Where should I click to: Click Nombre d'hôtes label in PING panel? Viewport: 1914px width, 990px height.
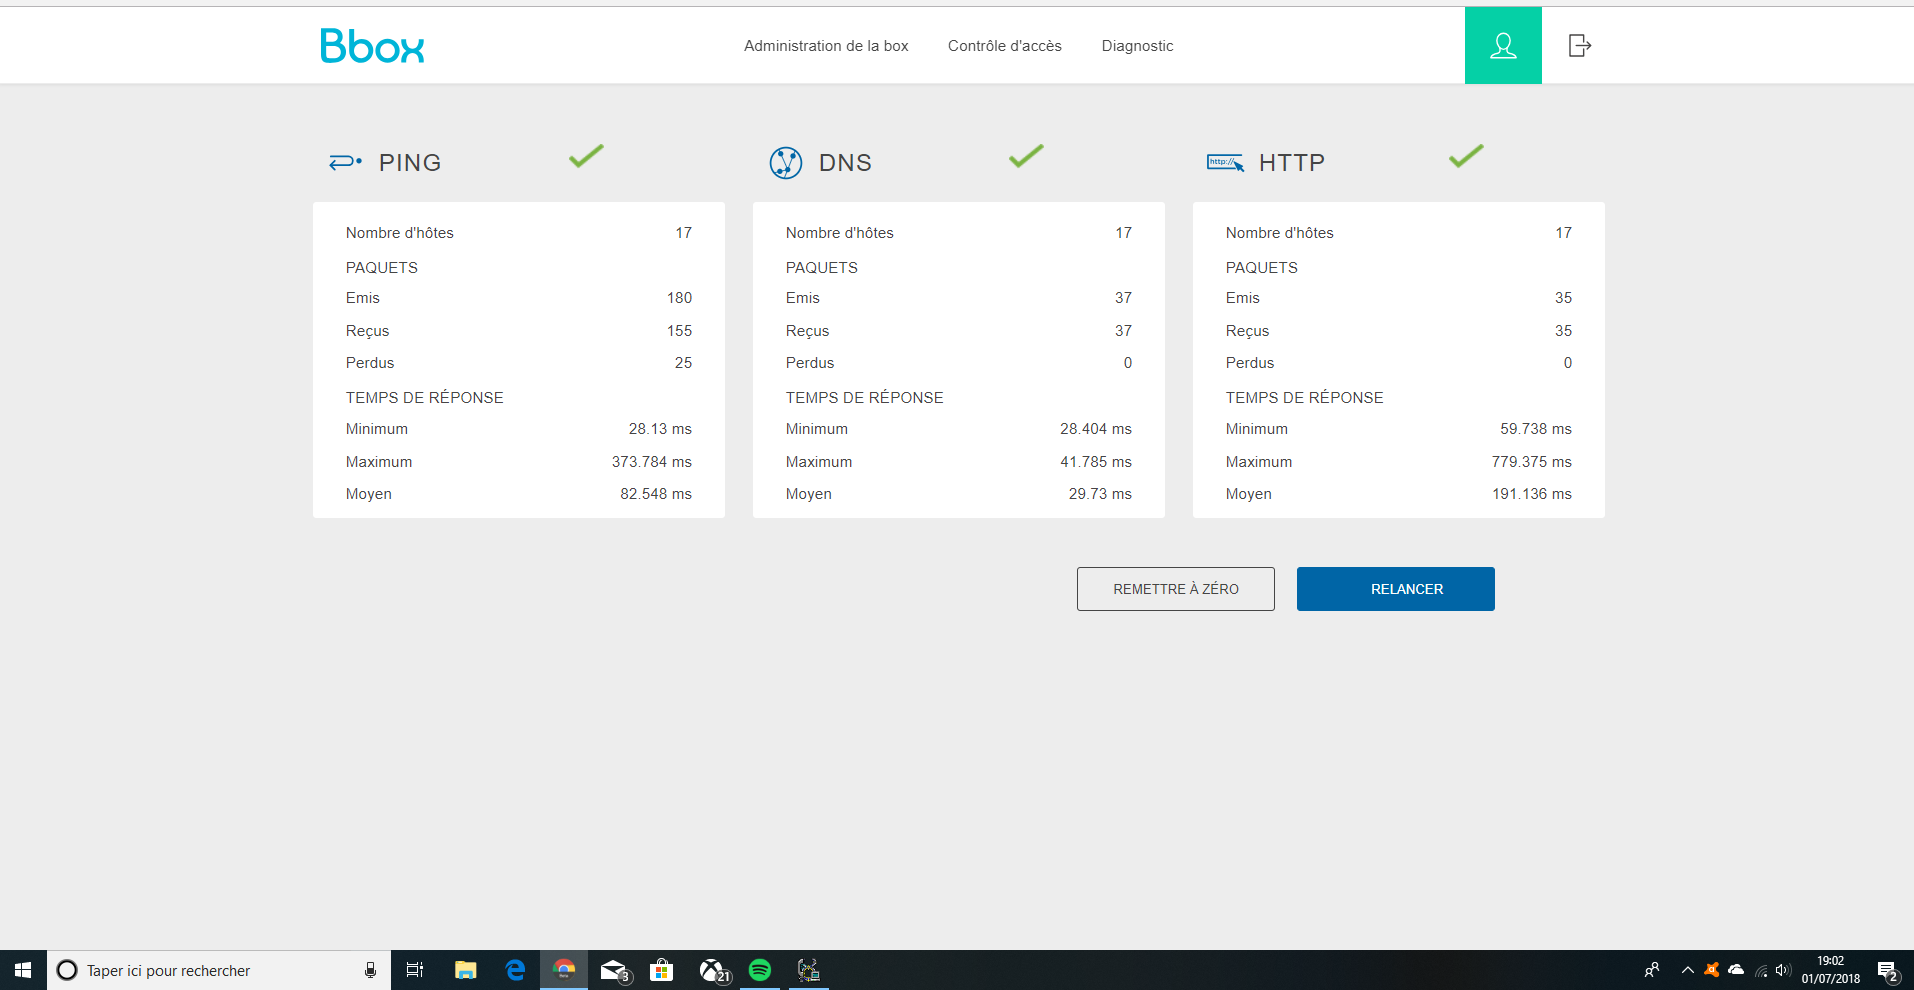tap(400, 233)
